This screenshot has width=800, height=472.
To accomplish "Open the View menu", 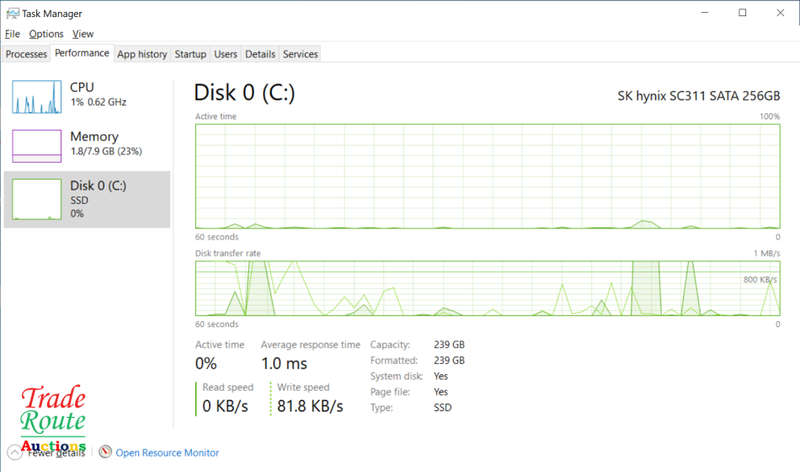I will pos(83,34).
